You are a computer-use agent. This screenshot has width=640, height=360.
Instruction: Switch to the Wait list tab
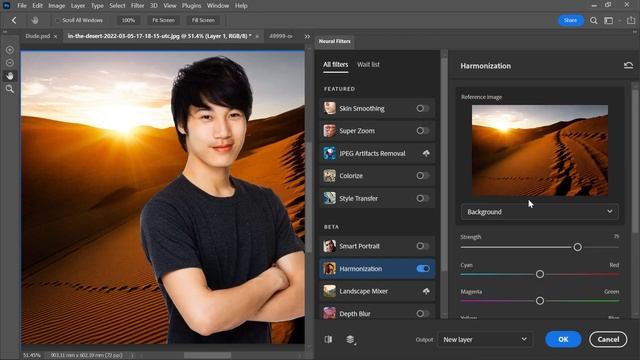point(368,64)
